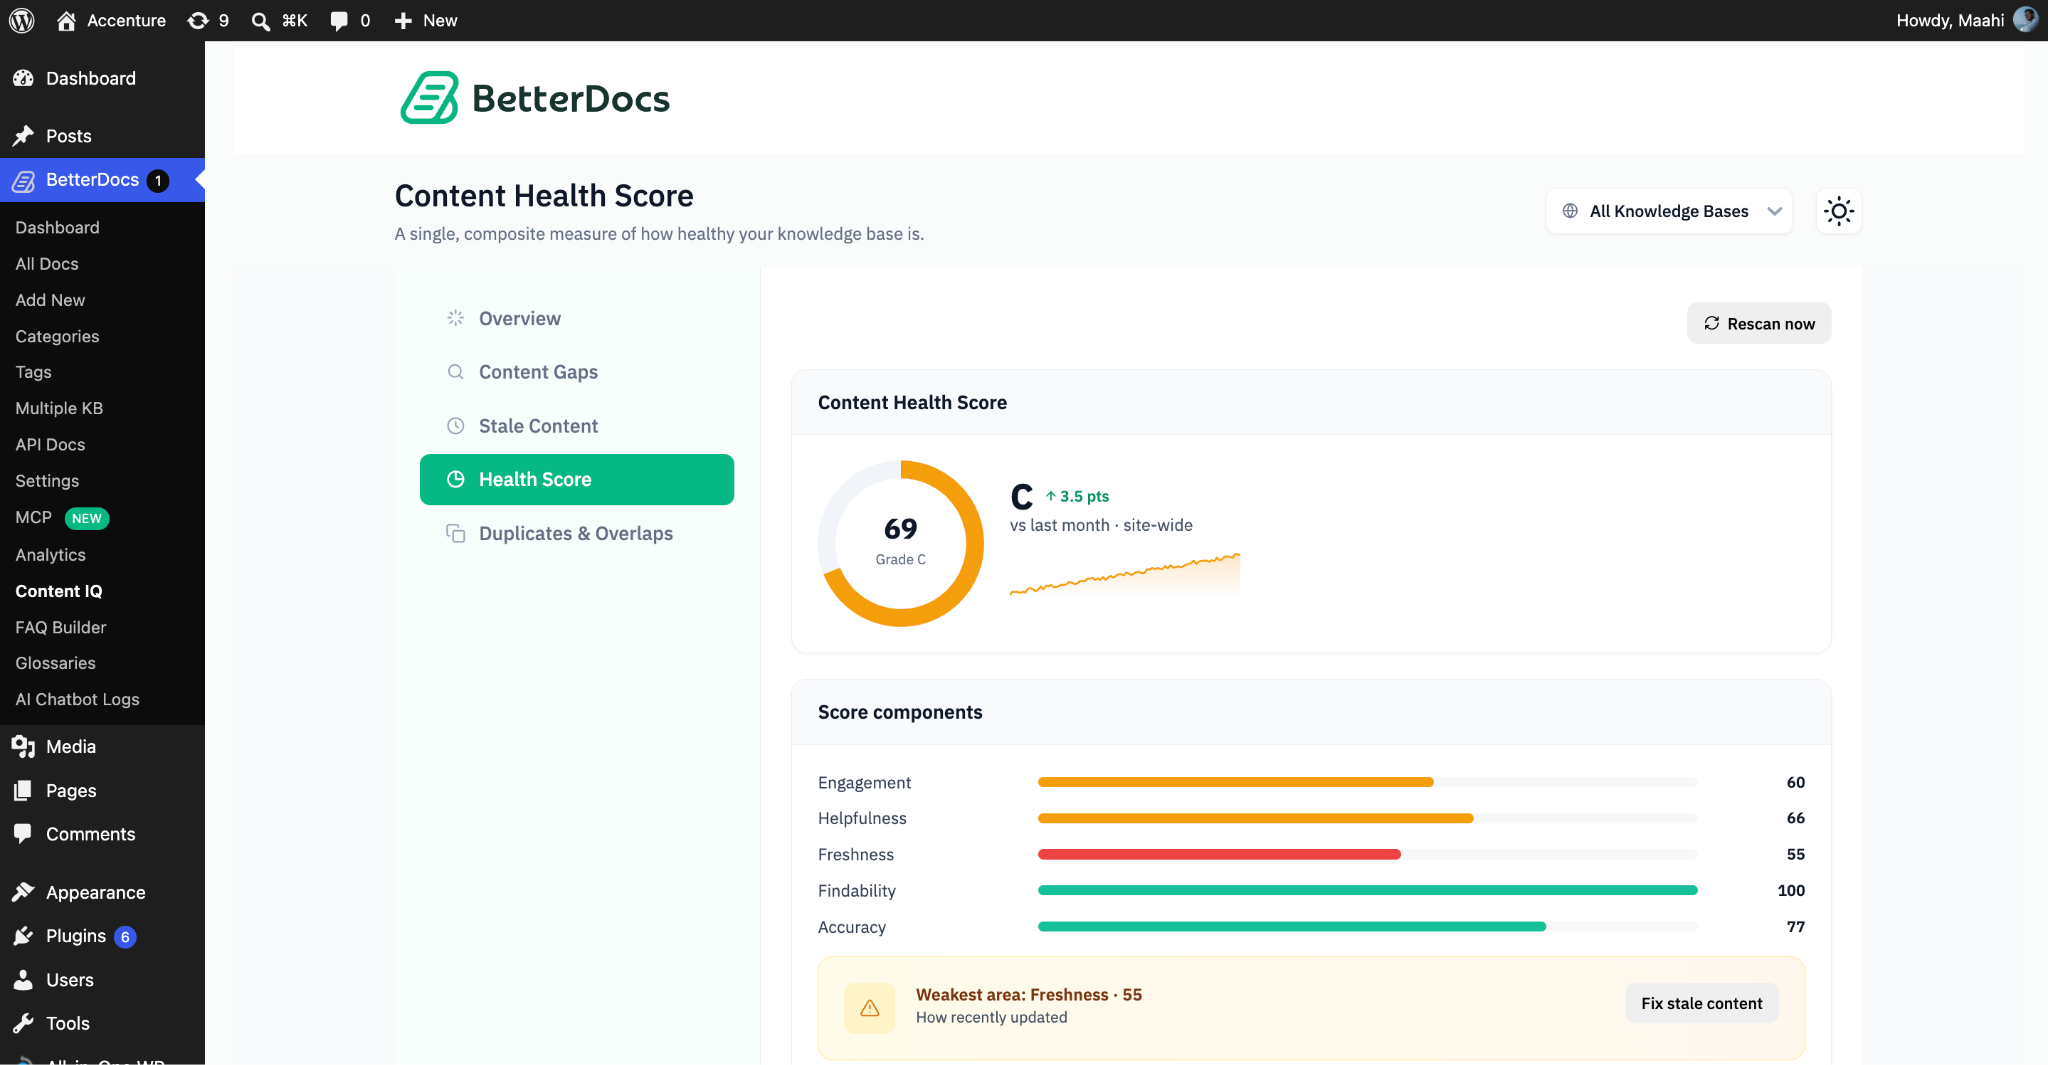Click the Content Gaps magnifier icon
2048x1065 pixels.
coord(455,372)
